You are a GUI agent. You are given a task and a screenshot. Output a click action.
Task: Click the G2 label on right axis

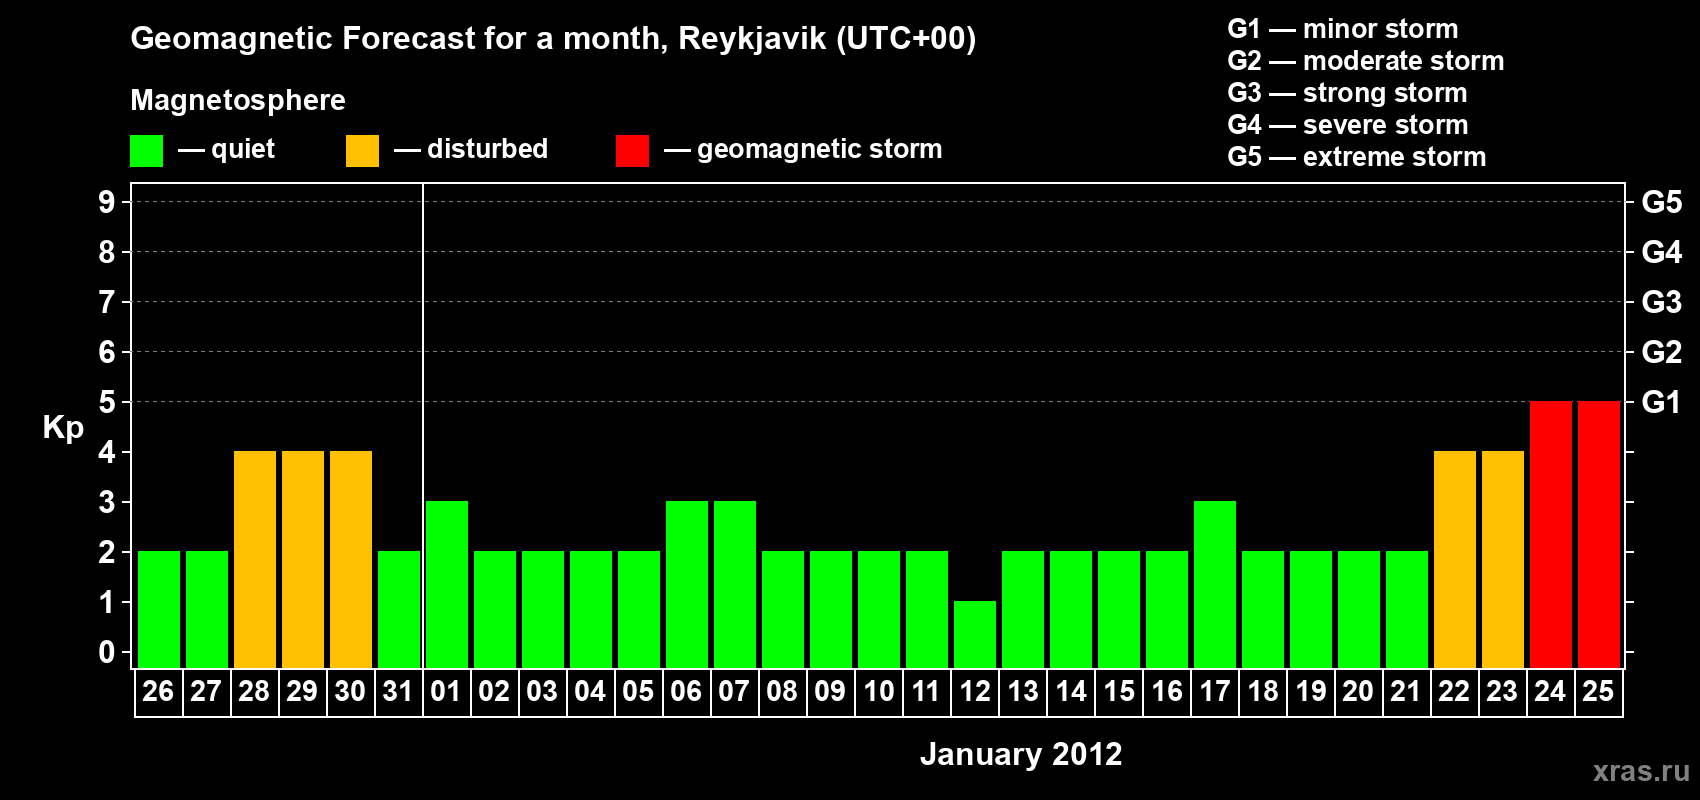click(1662, 352)
